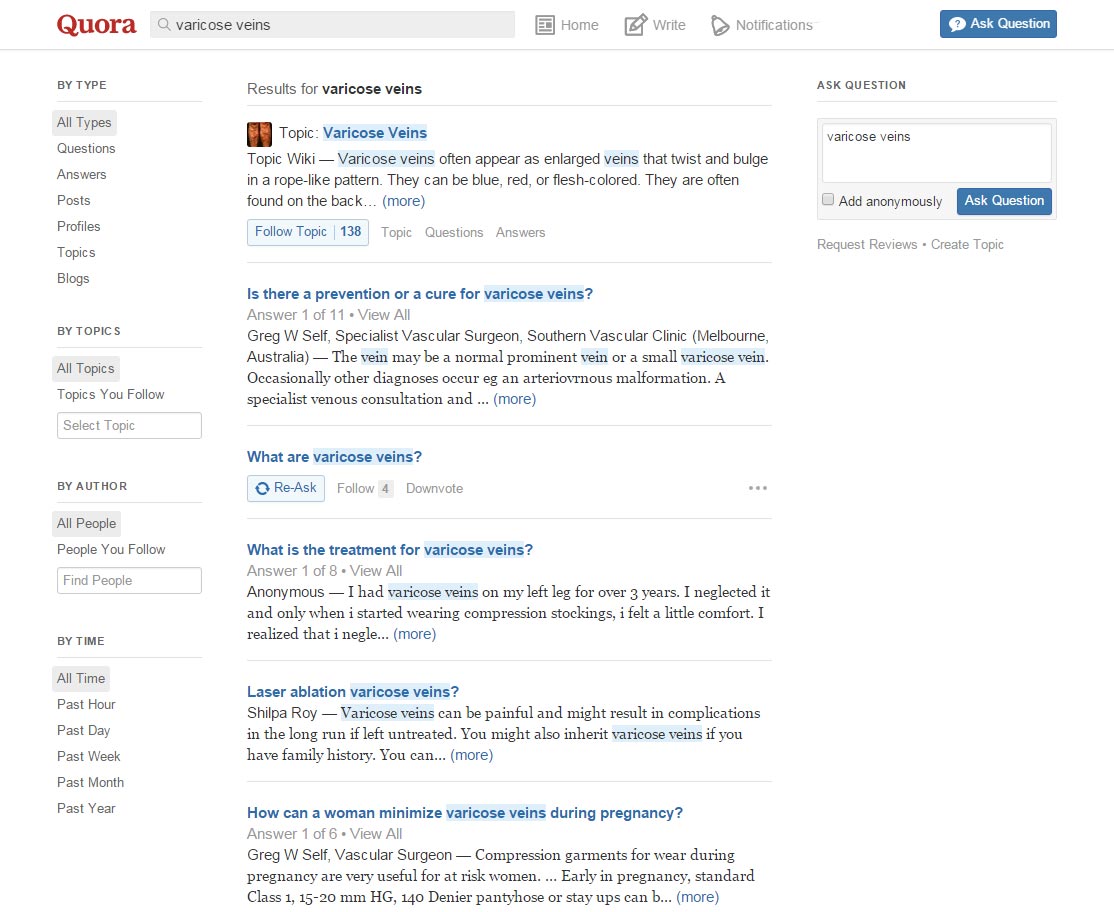Expand (more) on the Topic Wiki text
Viewport: 1114px width, 912px height.
pos(404,201)
